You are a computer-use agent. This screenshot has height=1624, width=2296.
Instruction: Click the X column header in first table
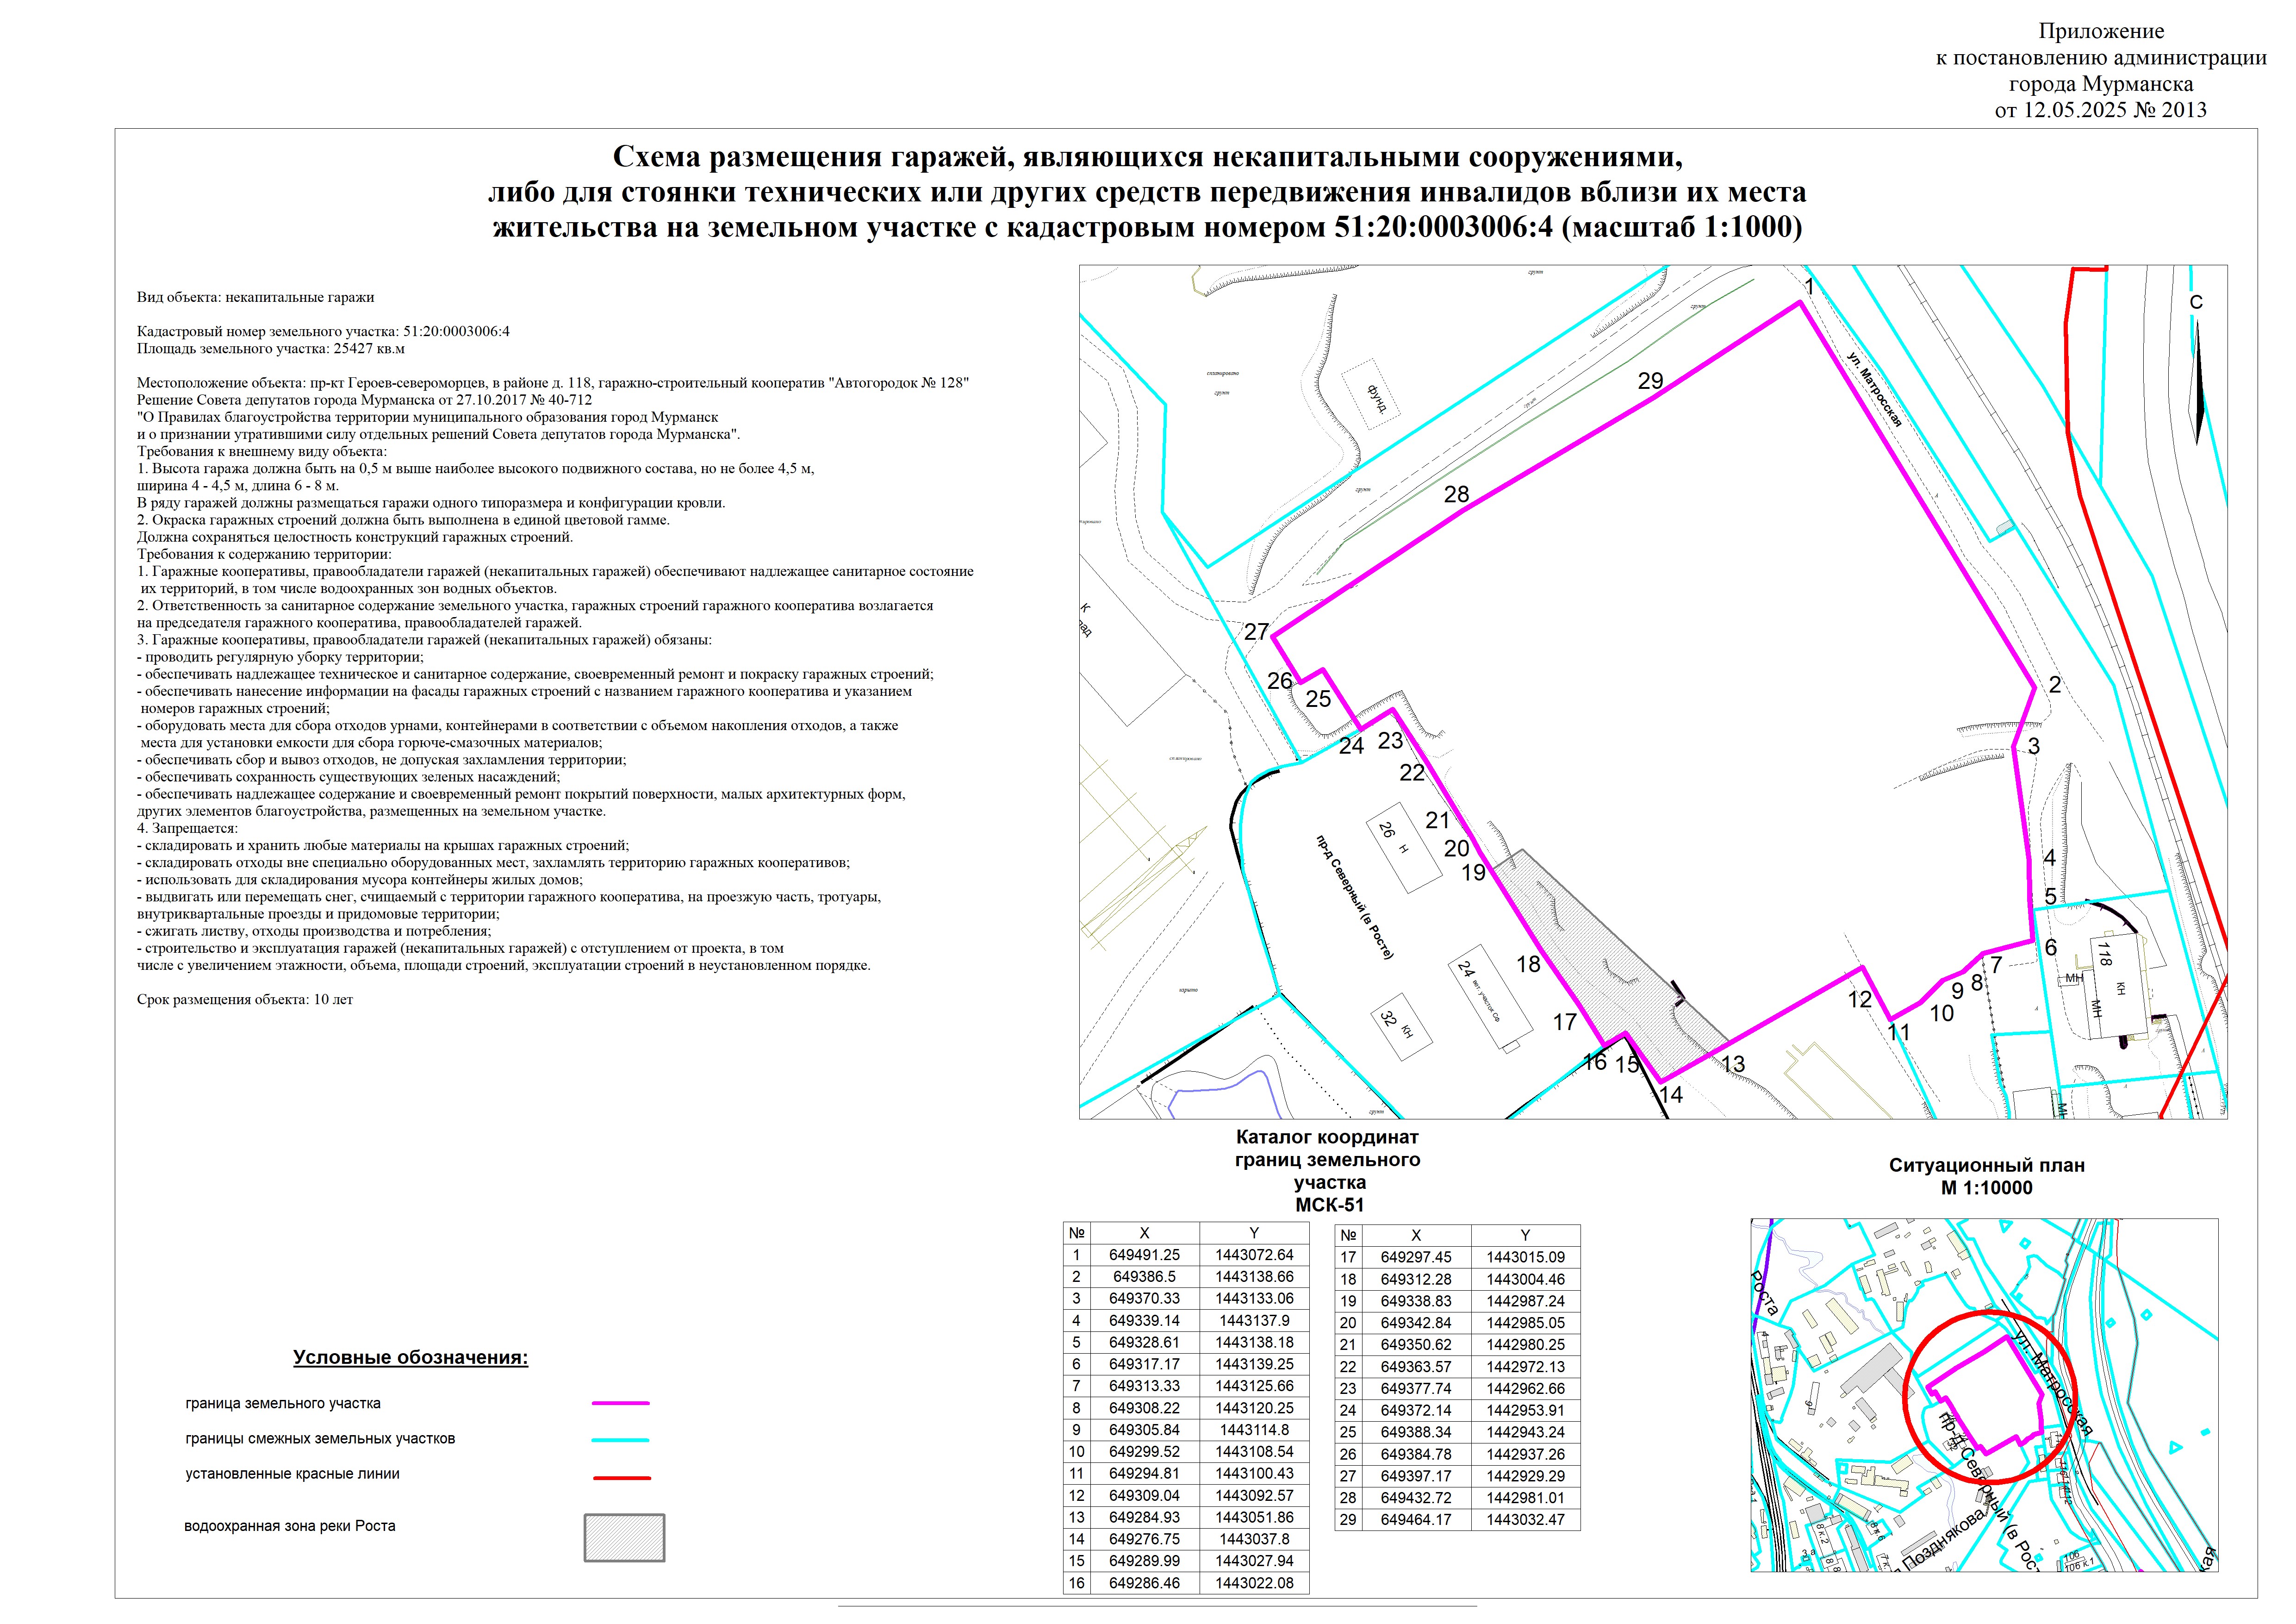click(x=1144, y=1233)
